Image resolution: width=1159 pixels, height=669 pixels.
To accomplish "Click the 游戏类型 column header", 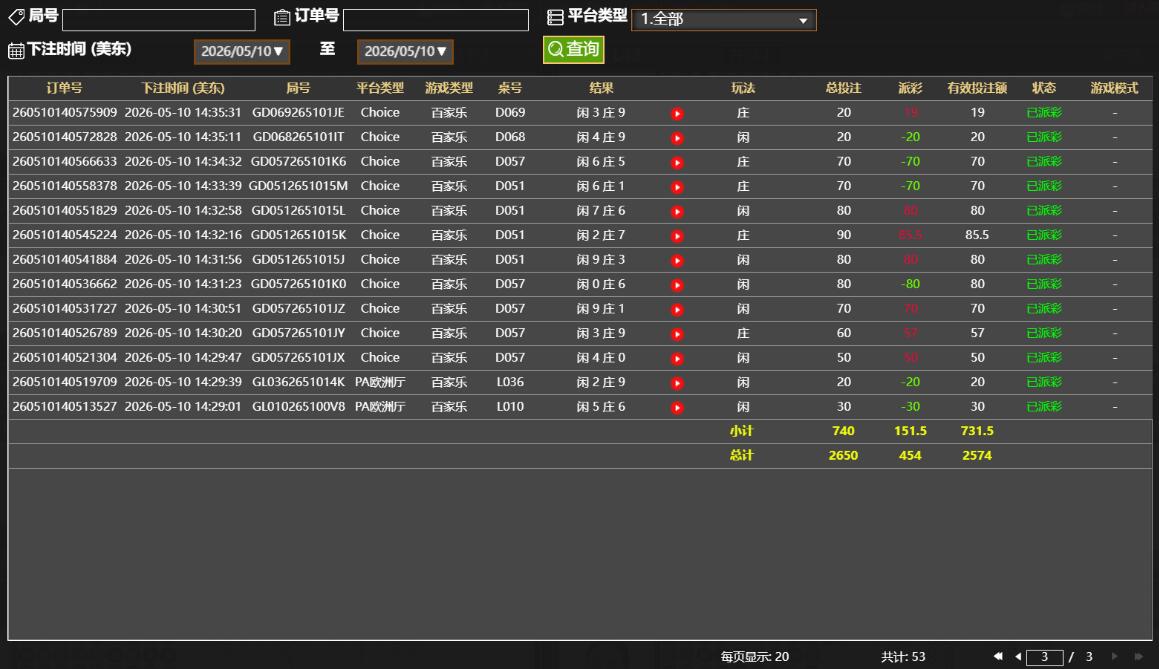I will pyautogui.click(x=449, y=88).
